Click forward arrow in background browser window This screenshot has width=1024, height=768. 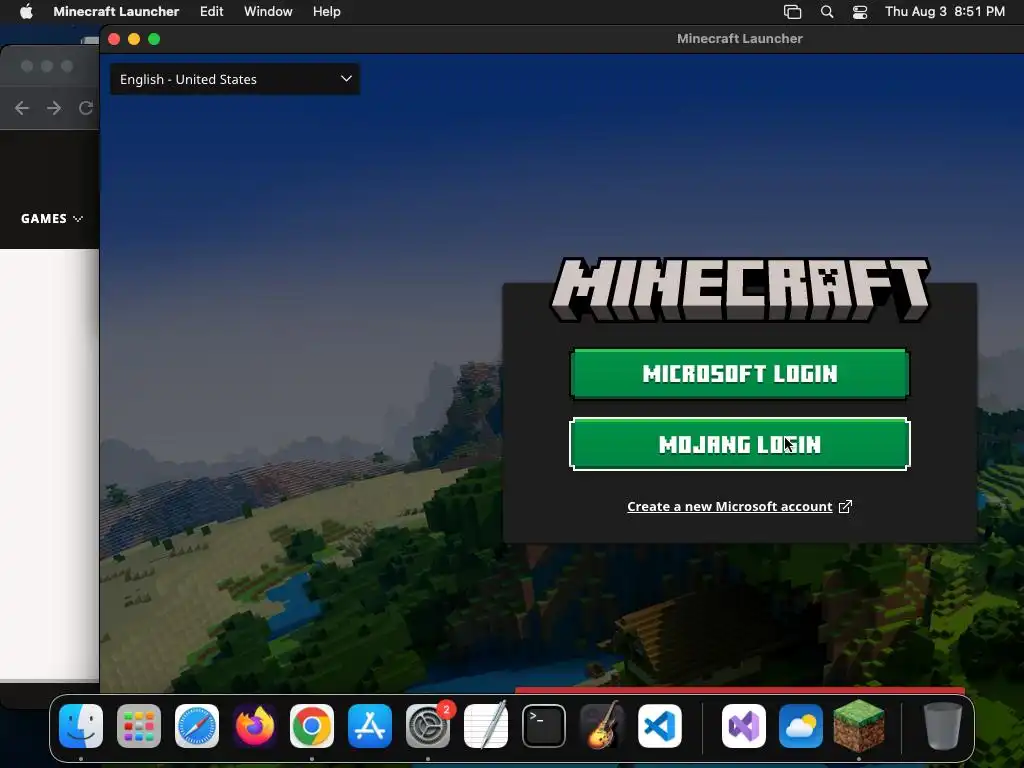click(x=54, y=108)
